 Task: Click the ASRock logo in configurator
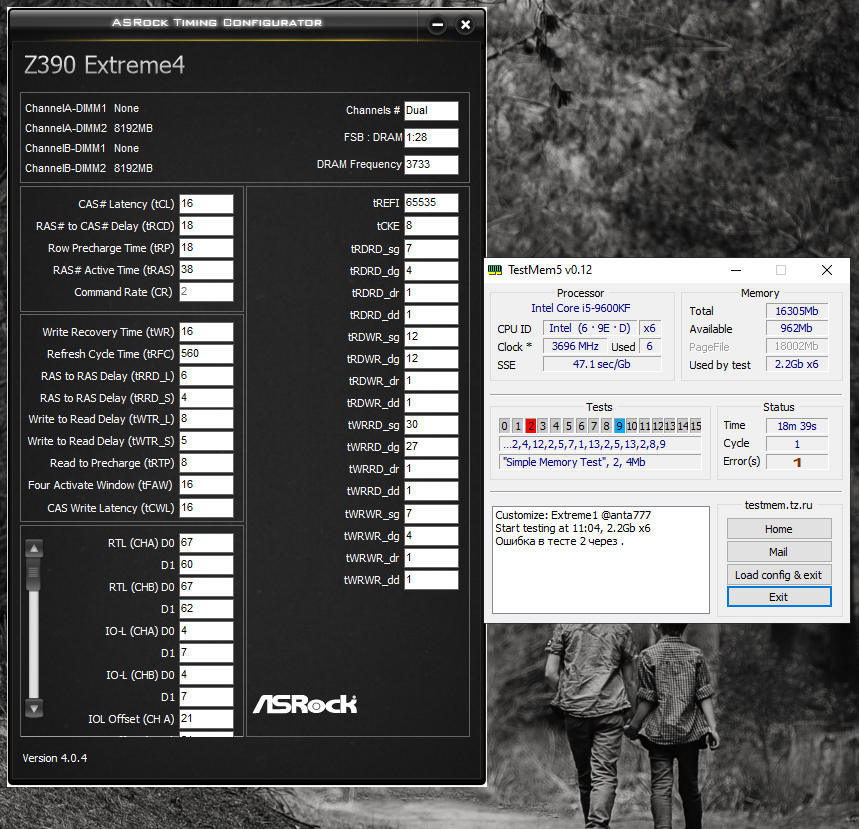coord(305,704)
